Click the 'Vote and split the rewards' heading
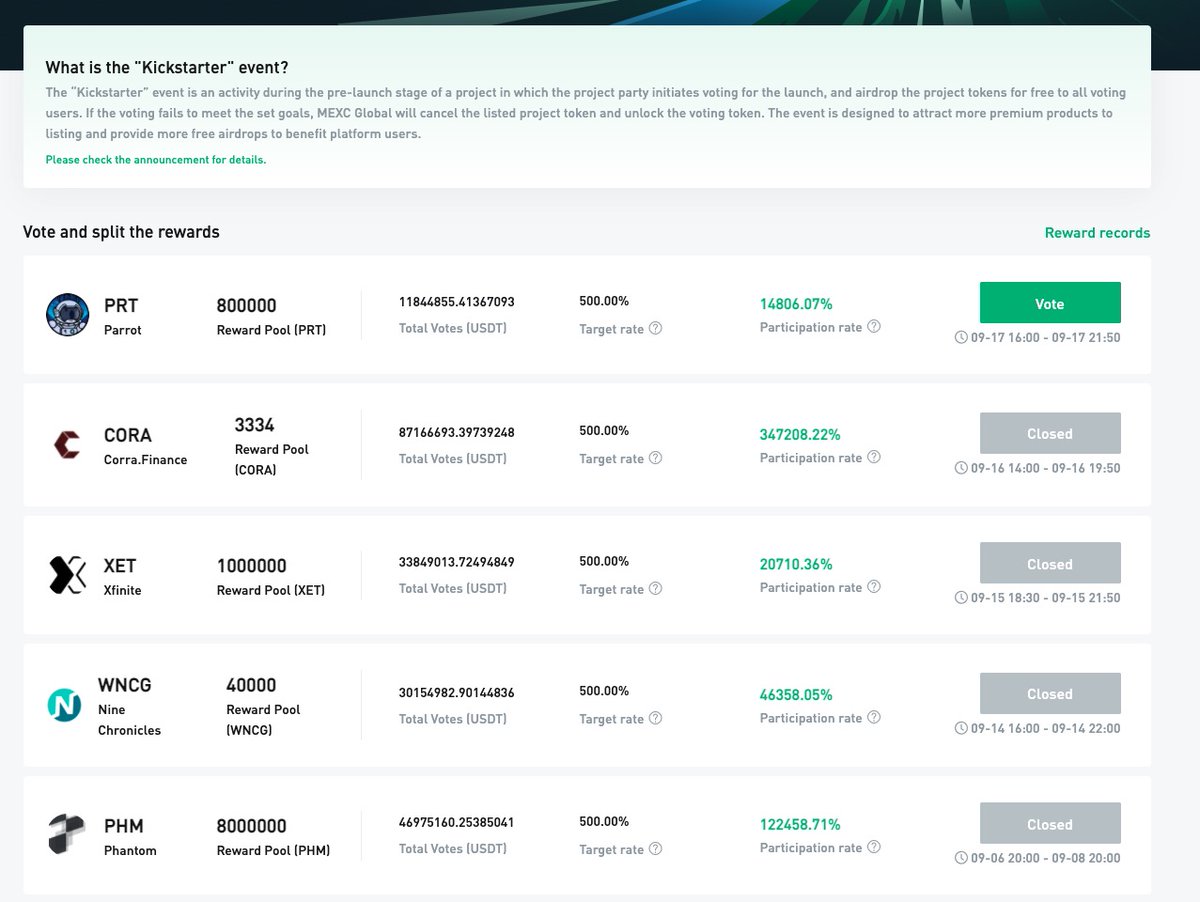This screenshot has height=902, width=1200. click(121, 232)
